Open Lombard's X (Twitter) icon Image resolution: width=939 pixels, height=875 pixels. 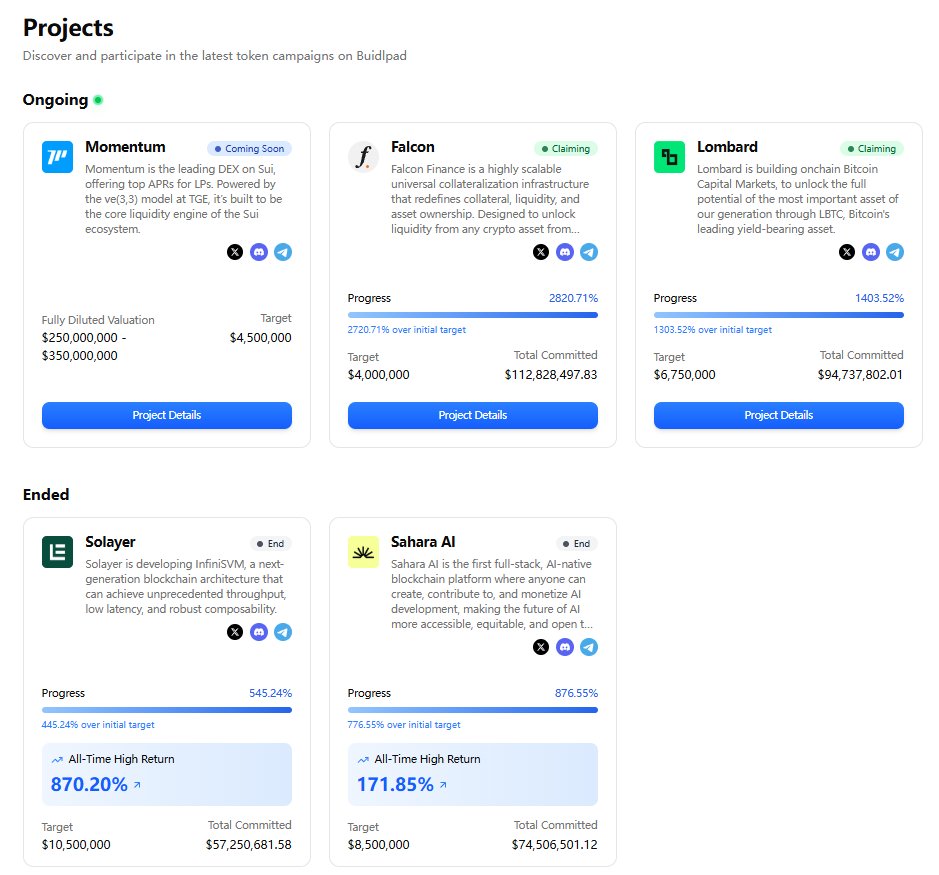[847, 252]
